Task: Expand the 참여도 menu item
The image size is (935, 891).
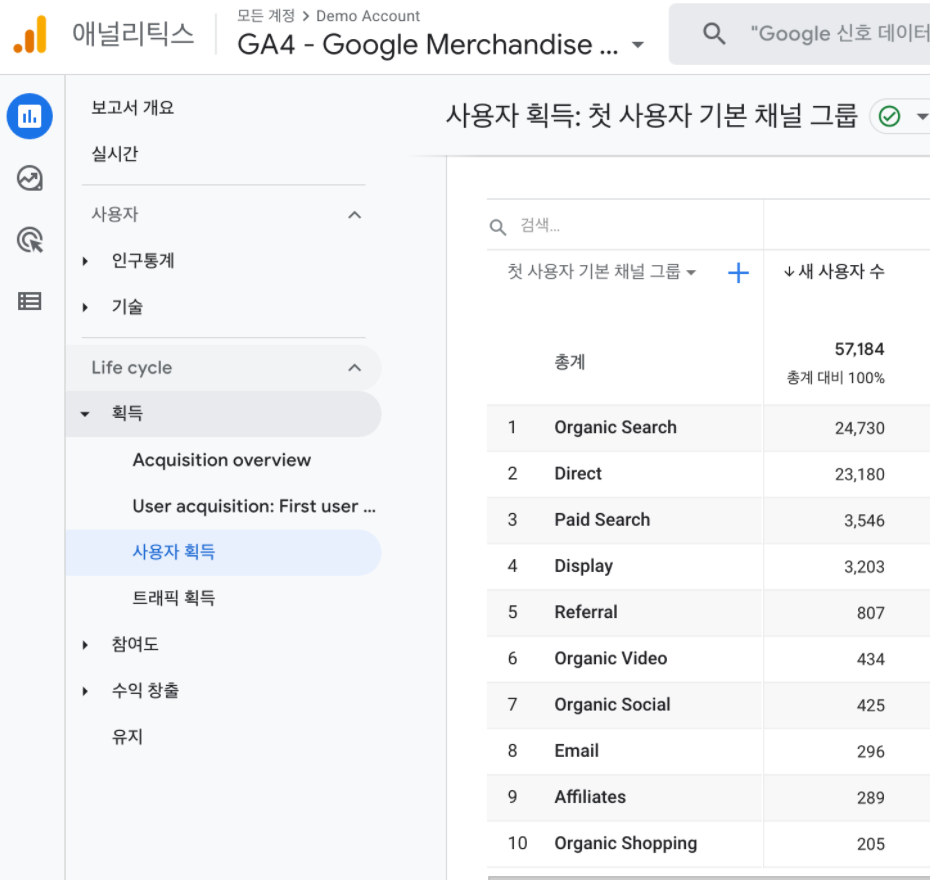Action: coord(135,644)
